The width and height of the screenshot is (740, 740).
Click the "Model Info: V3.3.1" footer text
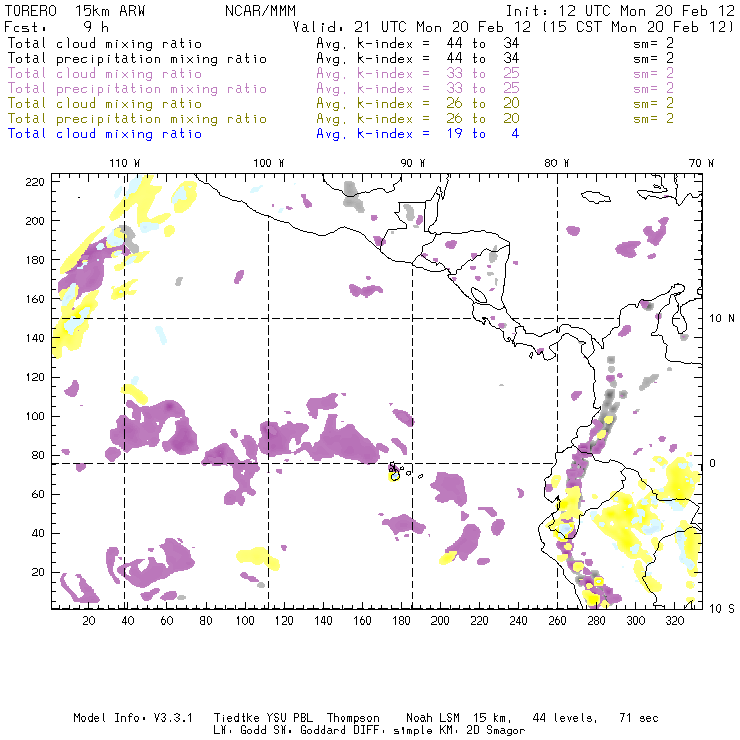133,718
